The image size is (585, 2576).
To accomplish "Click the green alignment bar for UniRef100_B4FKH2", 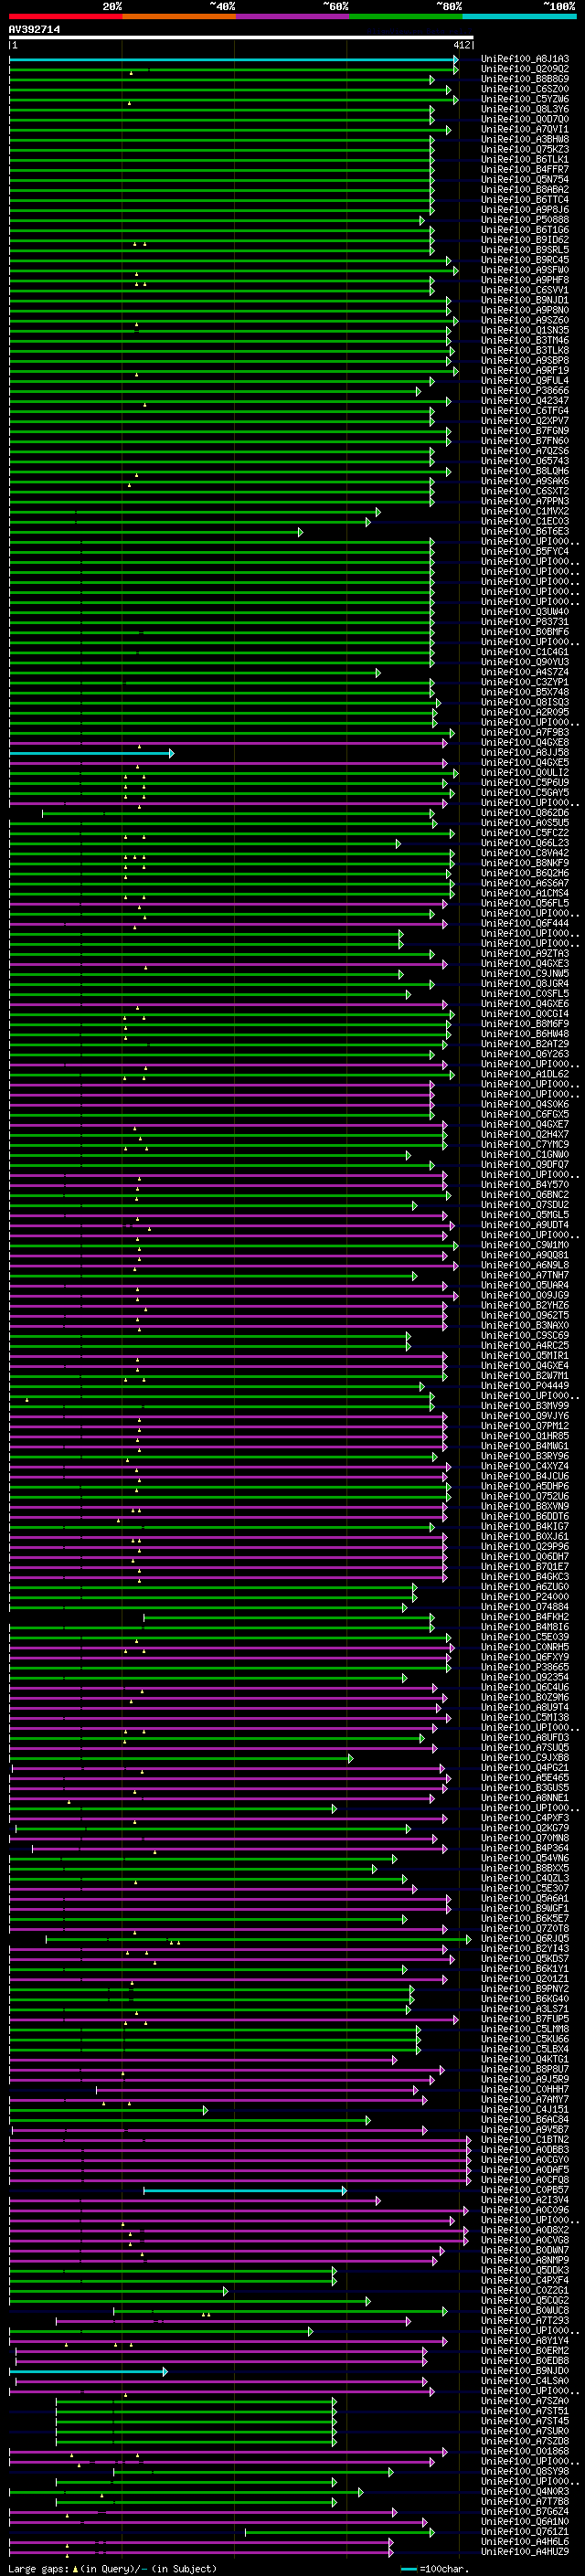I will (288, 1618).
